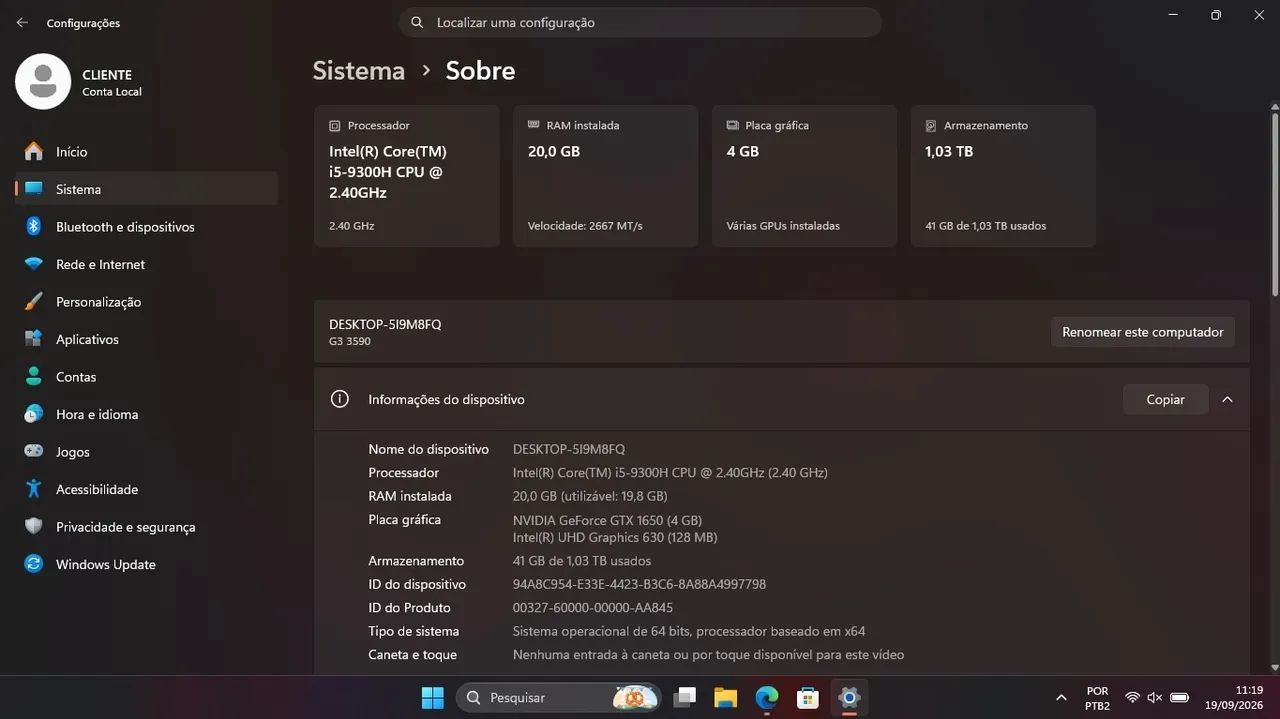Click the taskbar Pesquisar search box
Screen dimensions: 1280x719
(559, 697)
